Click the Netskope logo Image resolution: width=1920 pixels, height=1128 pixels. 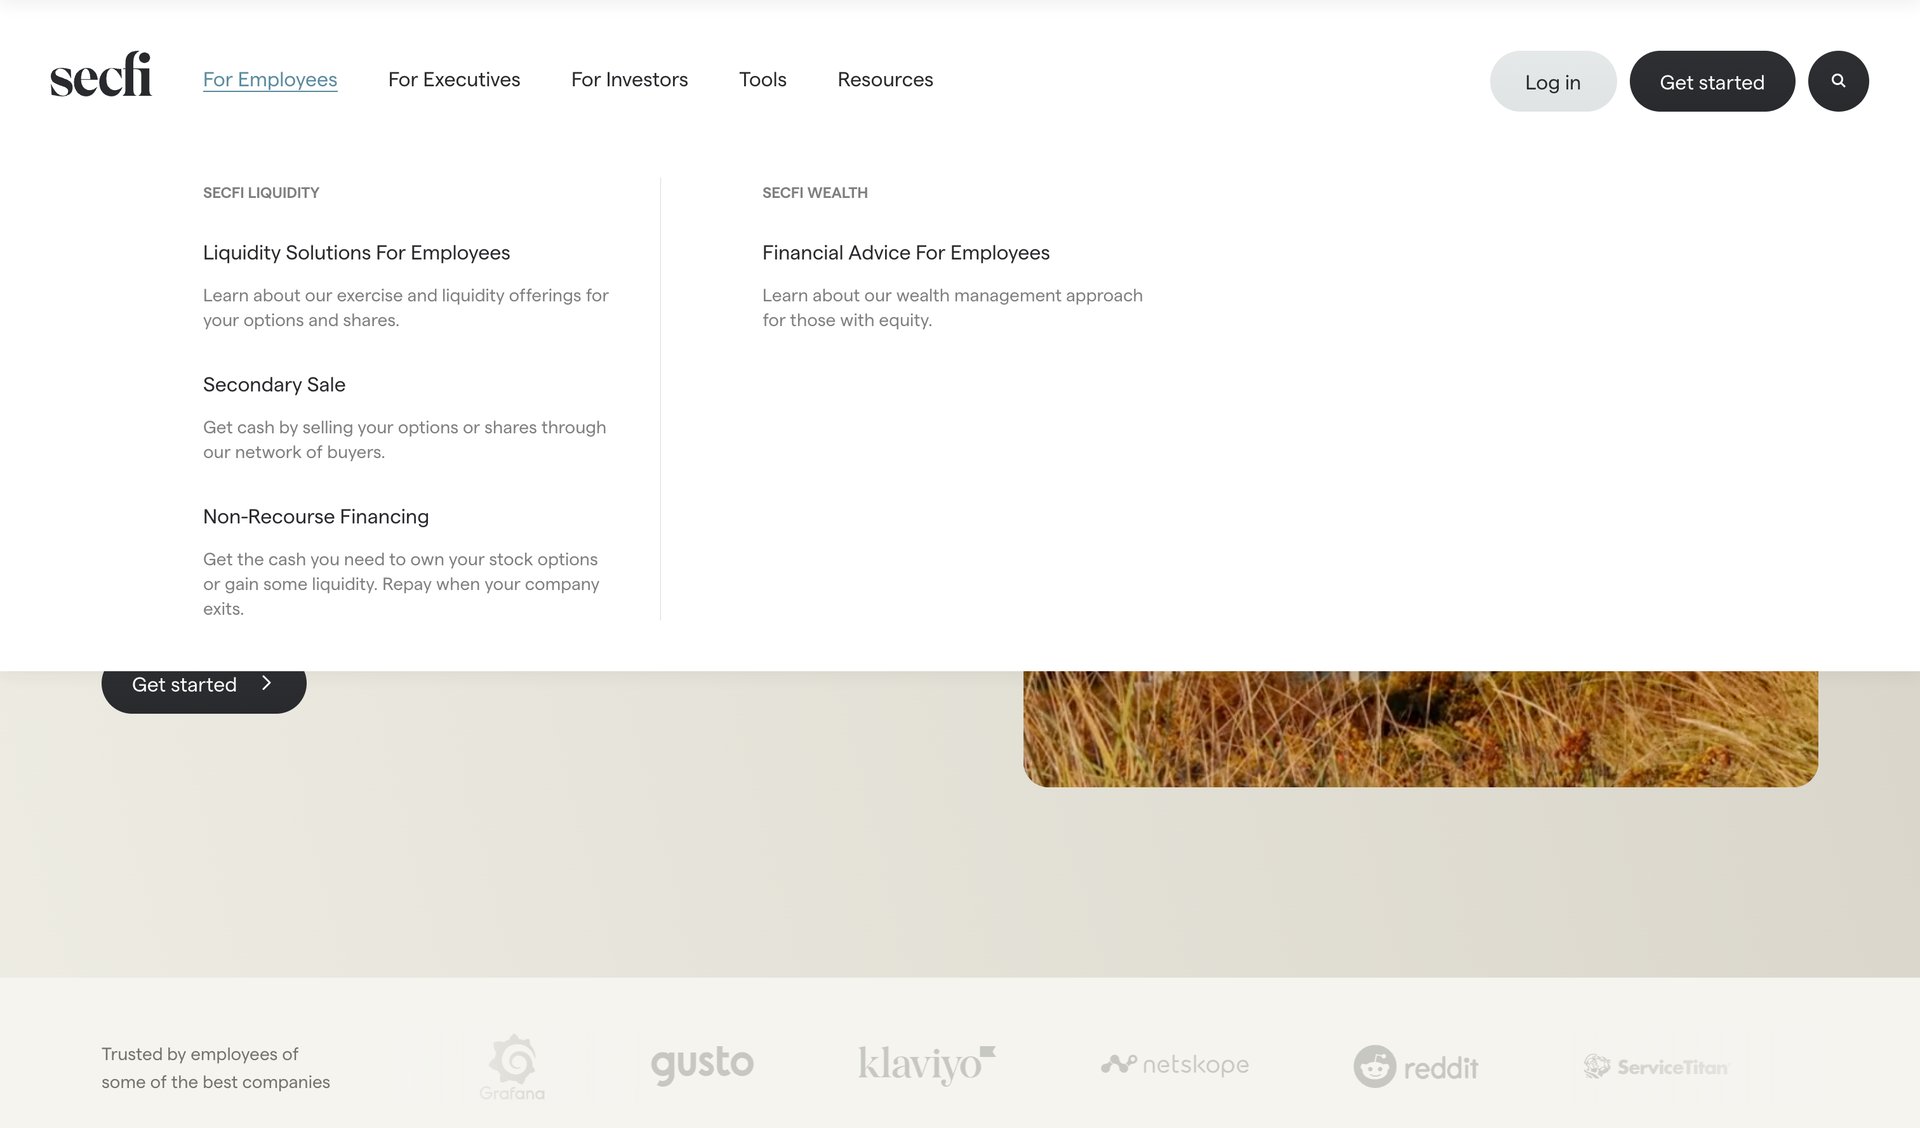pyautogui.click(x=1176, y=1065)
